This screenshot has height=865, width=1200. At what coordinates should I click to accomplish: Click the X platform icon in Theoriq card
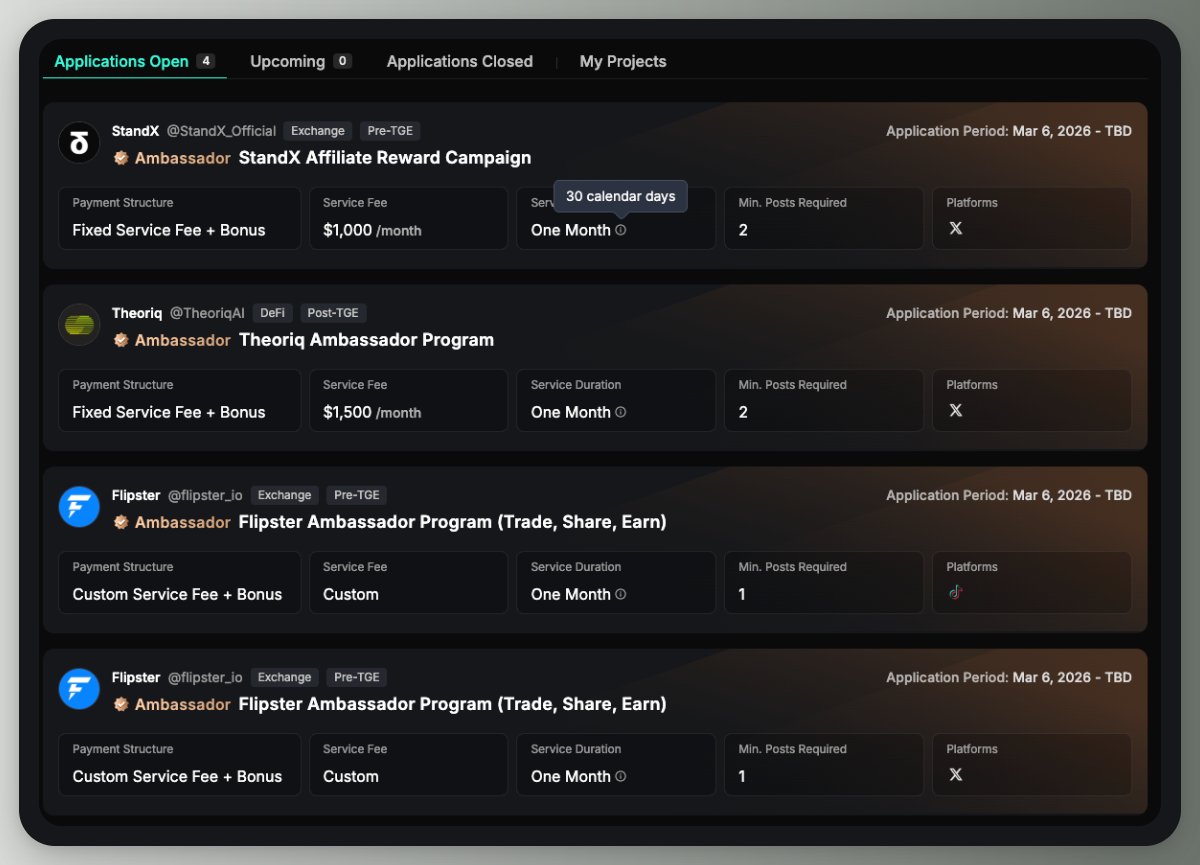(955, 410)
